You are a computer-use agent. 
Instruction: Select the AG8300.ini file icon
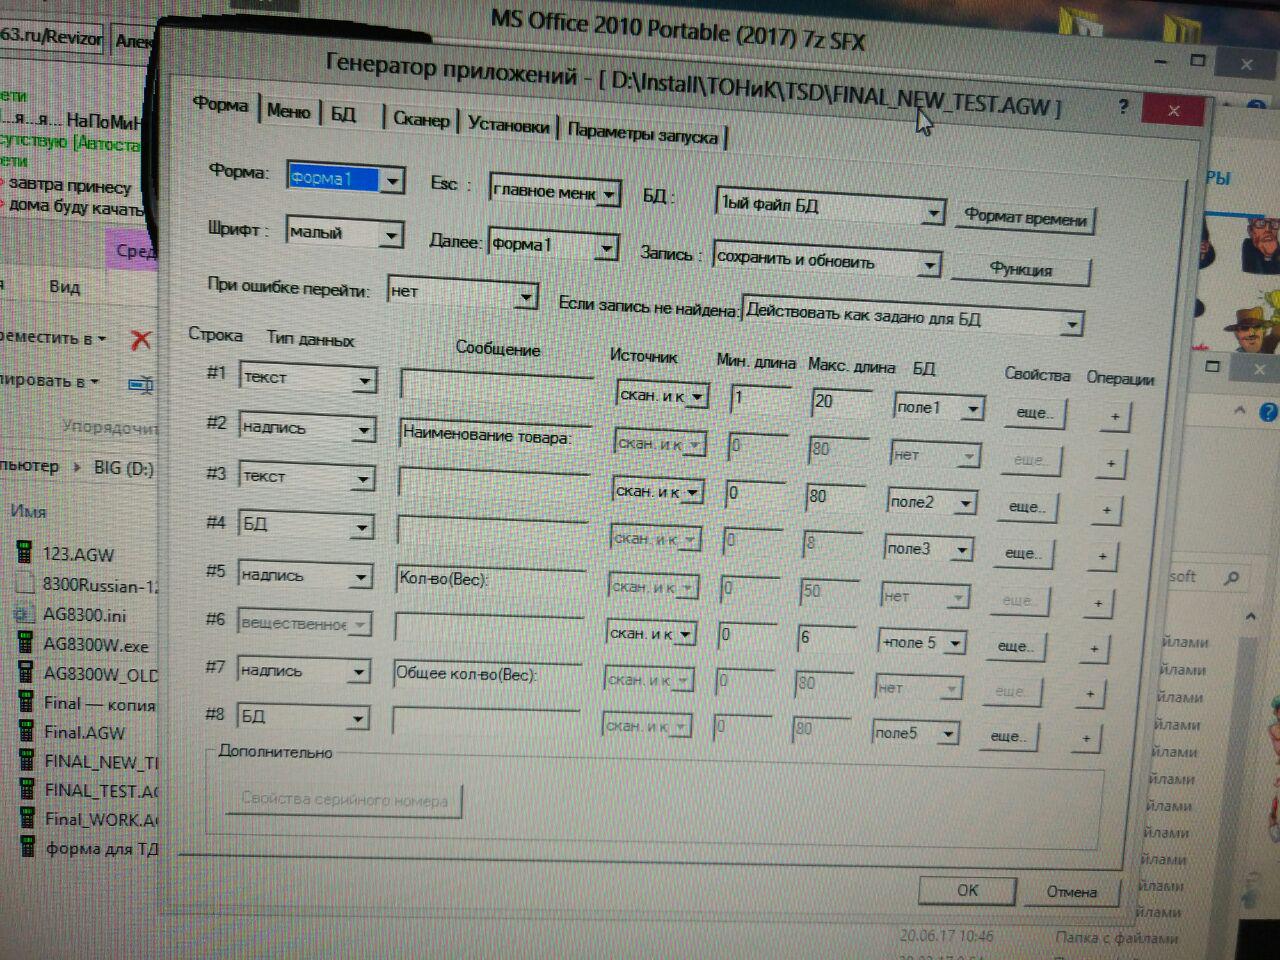24,614
